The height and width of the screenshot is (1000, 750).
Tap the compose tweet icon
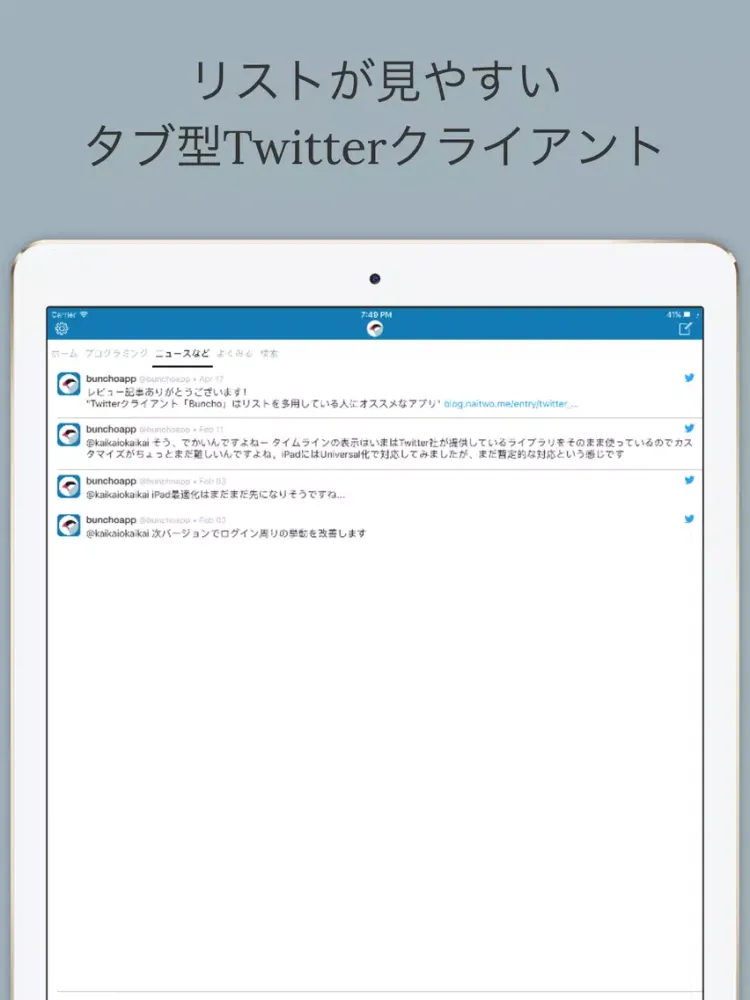(x=685, y=329)
